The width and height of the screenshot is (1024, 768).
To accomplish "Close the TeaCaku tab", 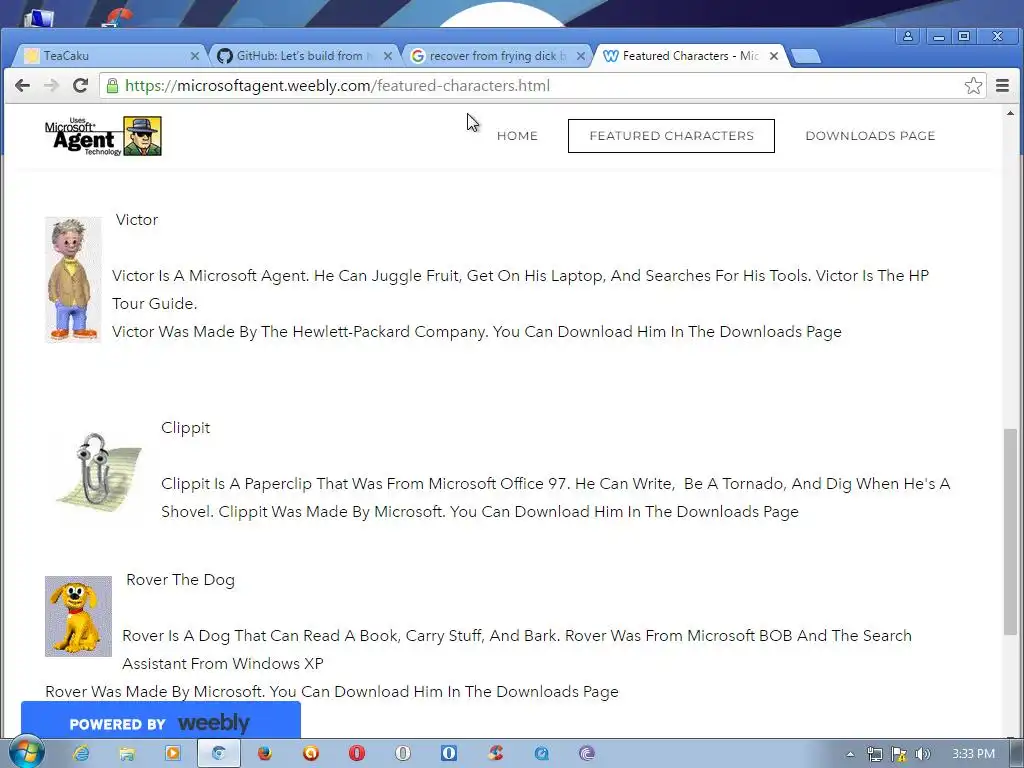I will coord(194,56).
